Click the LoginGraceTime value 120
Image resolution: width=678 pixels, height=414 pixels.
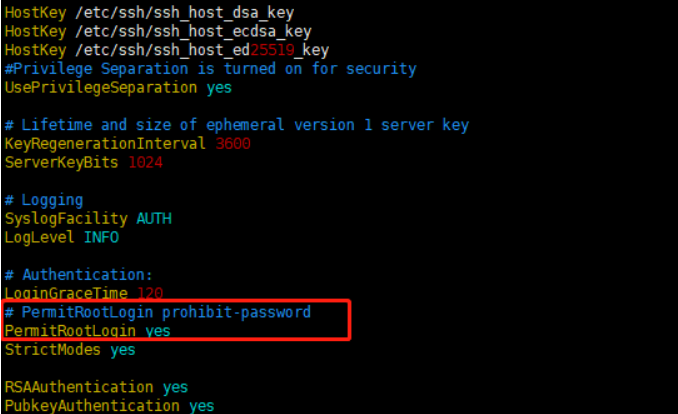149,293
